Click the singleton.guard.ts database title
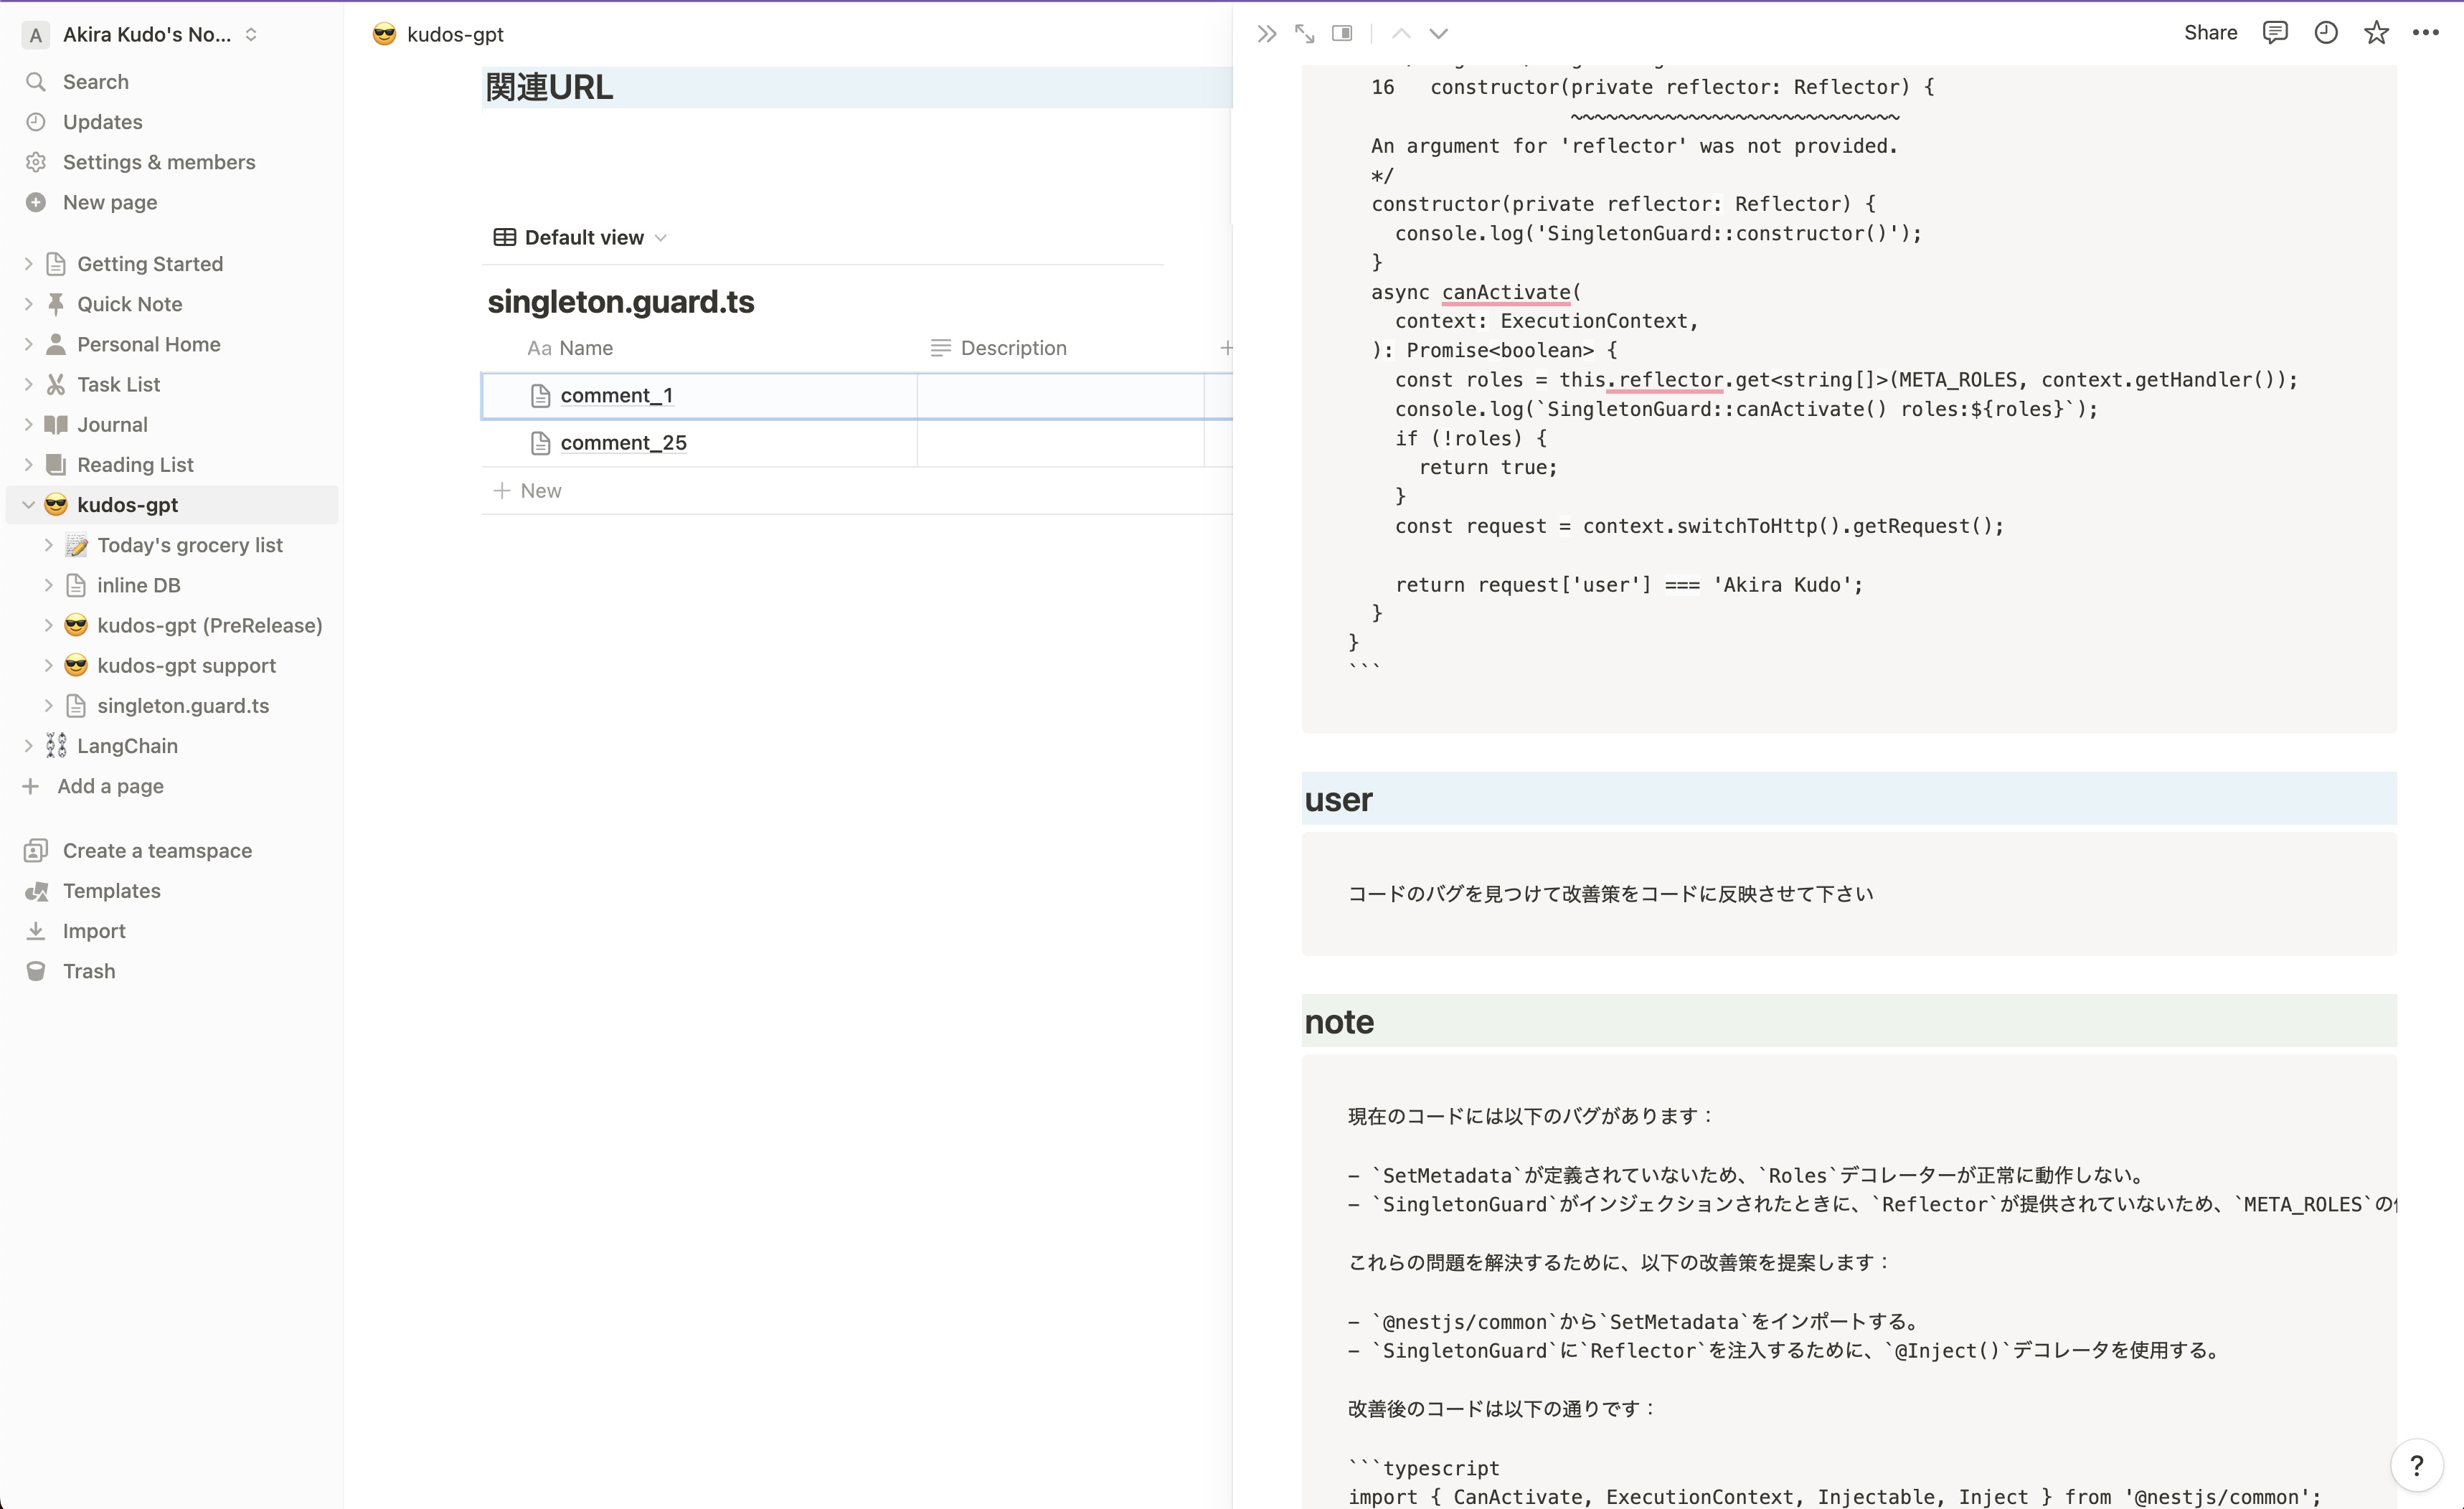This screenshot has height=1509, width=2464. [x=620, y=302]
